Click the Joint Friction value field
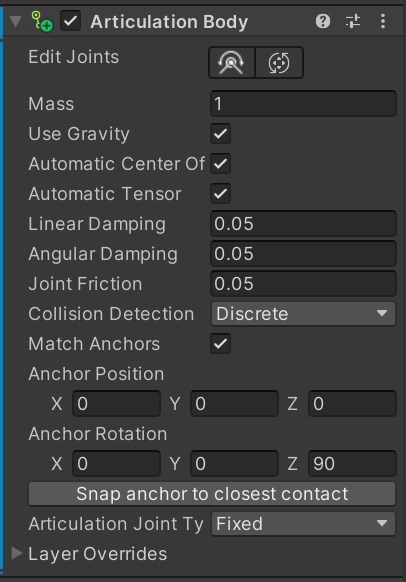This screenshot has height=582, width=406. point(303,284)
